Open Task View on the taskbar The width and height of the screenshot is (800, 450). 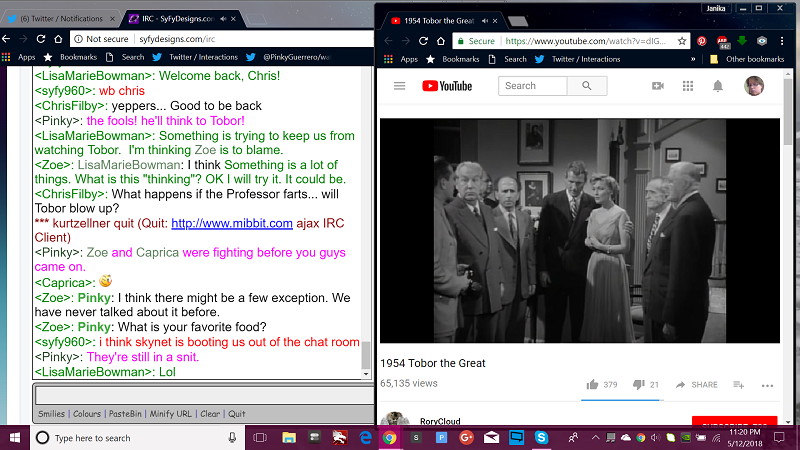(x=260, y=438)
